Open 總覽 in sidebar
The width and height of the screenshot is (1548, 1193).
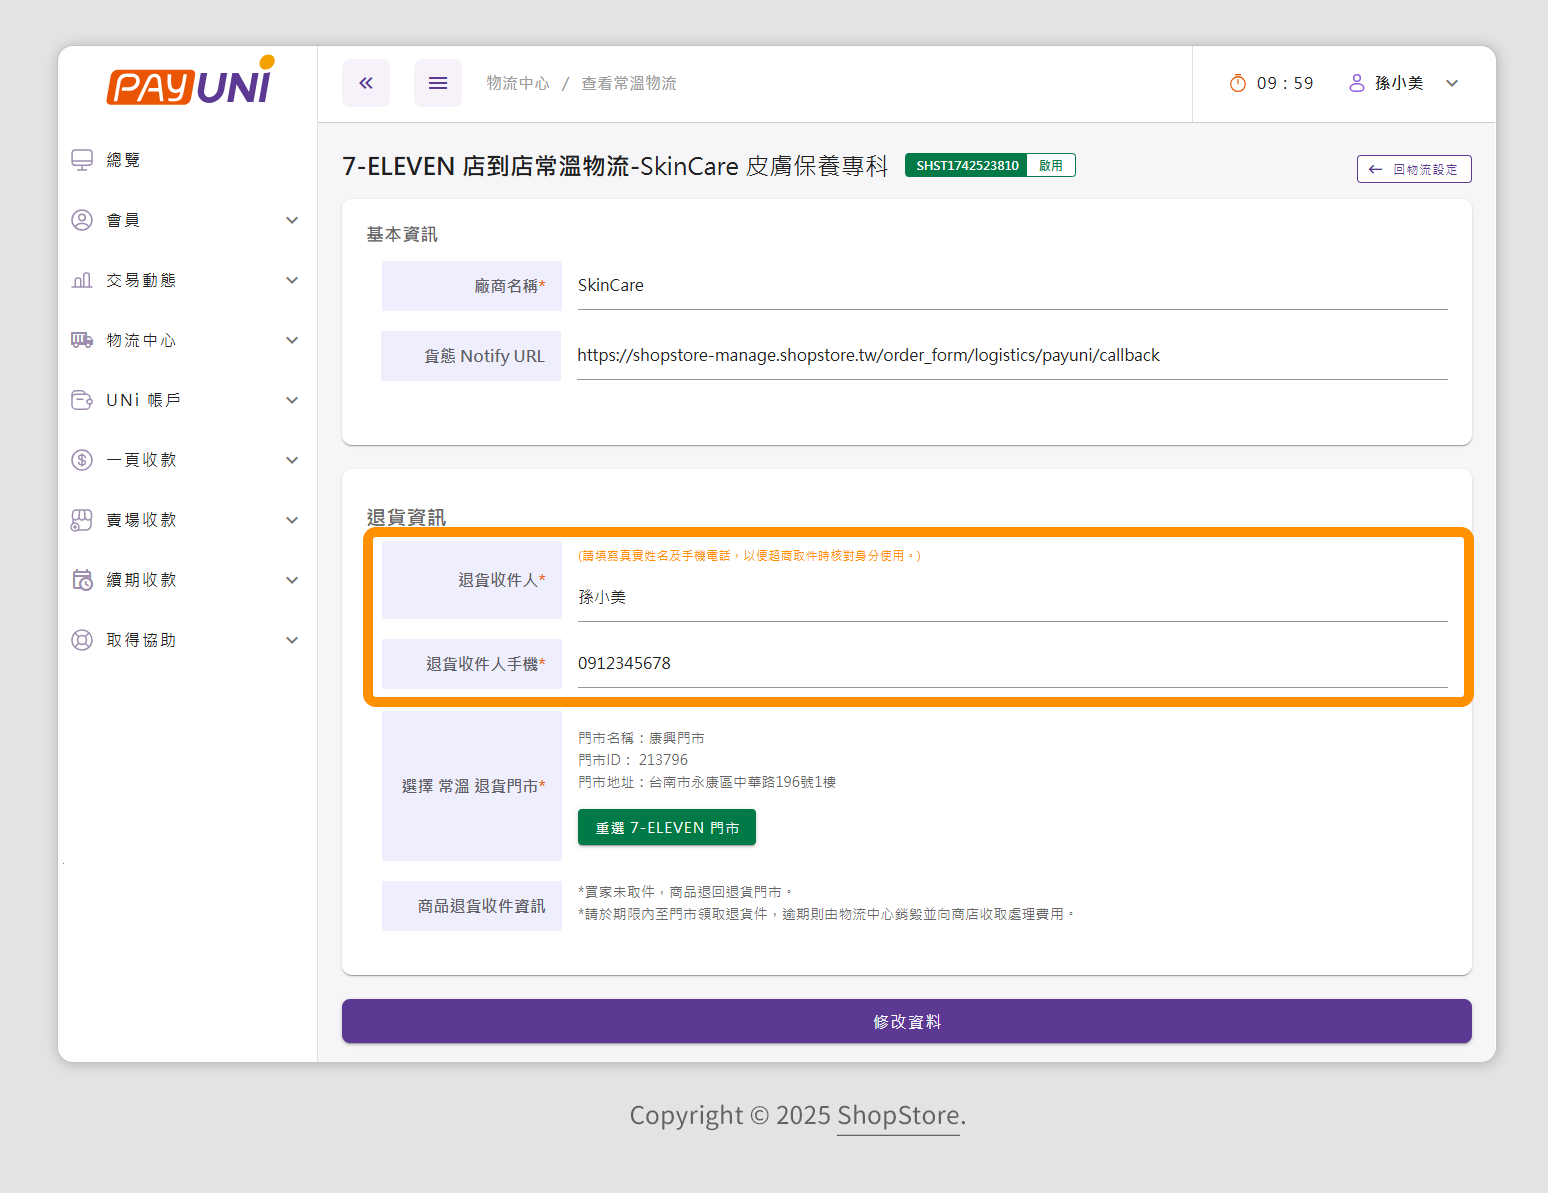point(187,160)
